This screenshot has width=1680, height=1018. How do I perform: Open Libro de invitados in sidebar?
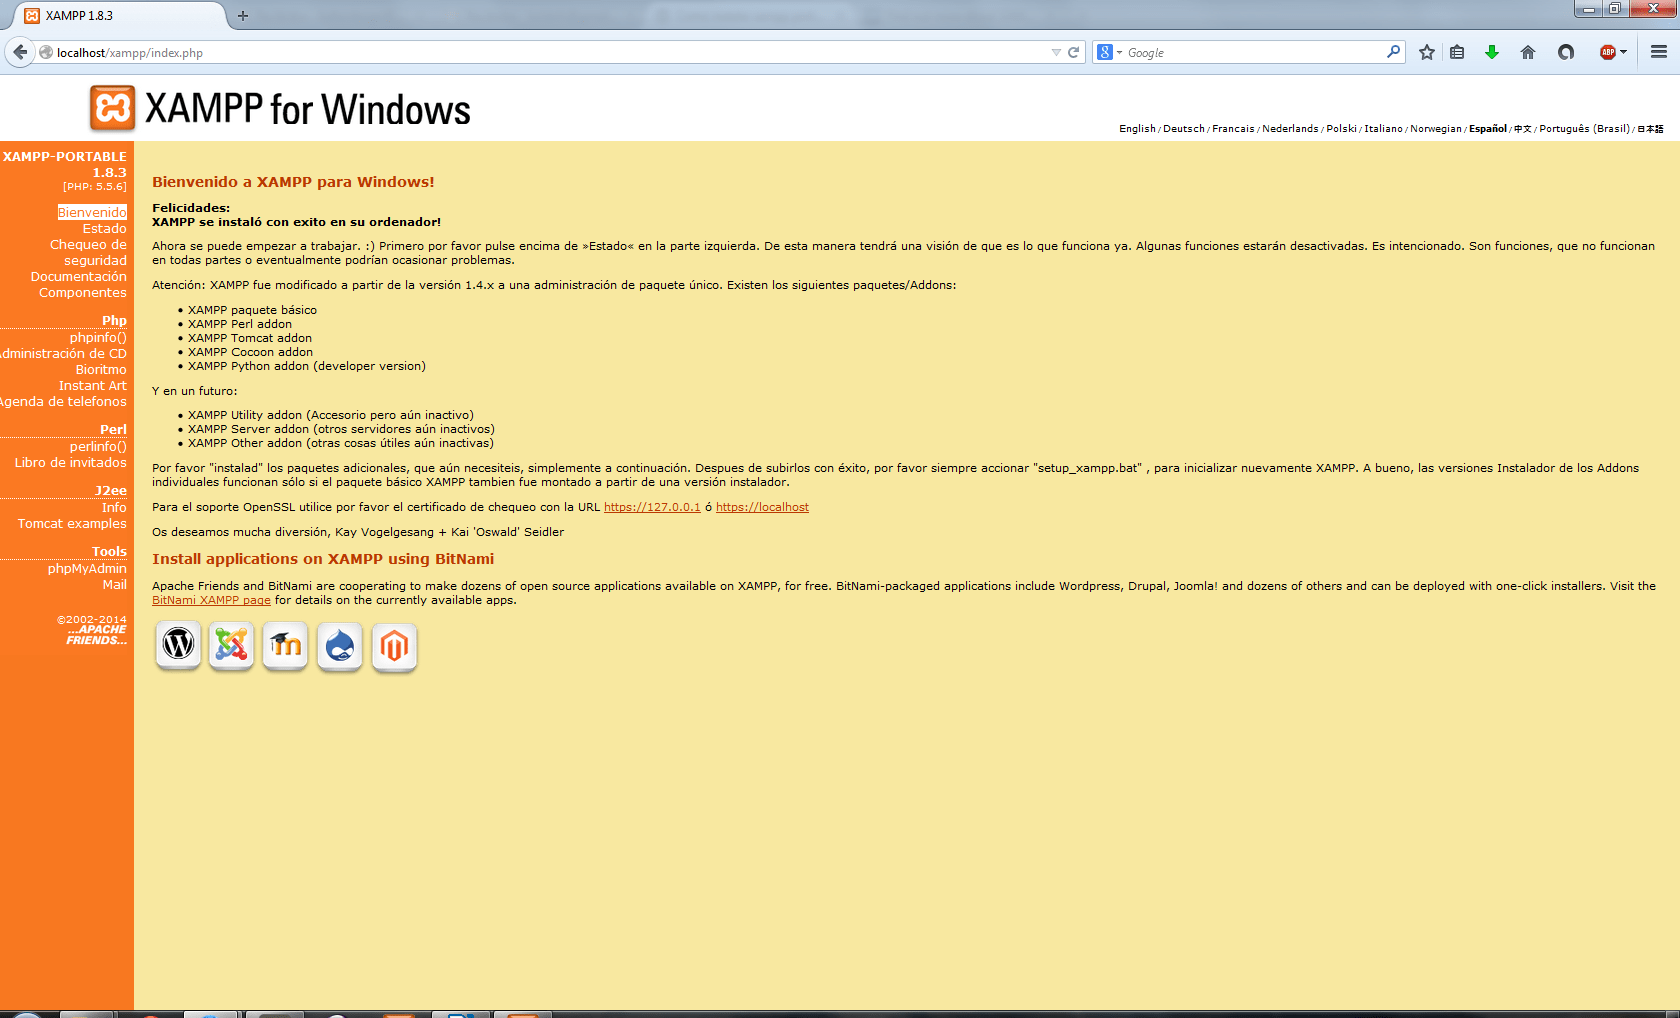(x=70, y=462)
